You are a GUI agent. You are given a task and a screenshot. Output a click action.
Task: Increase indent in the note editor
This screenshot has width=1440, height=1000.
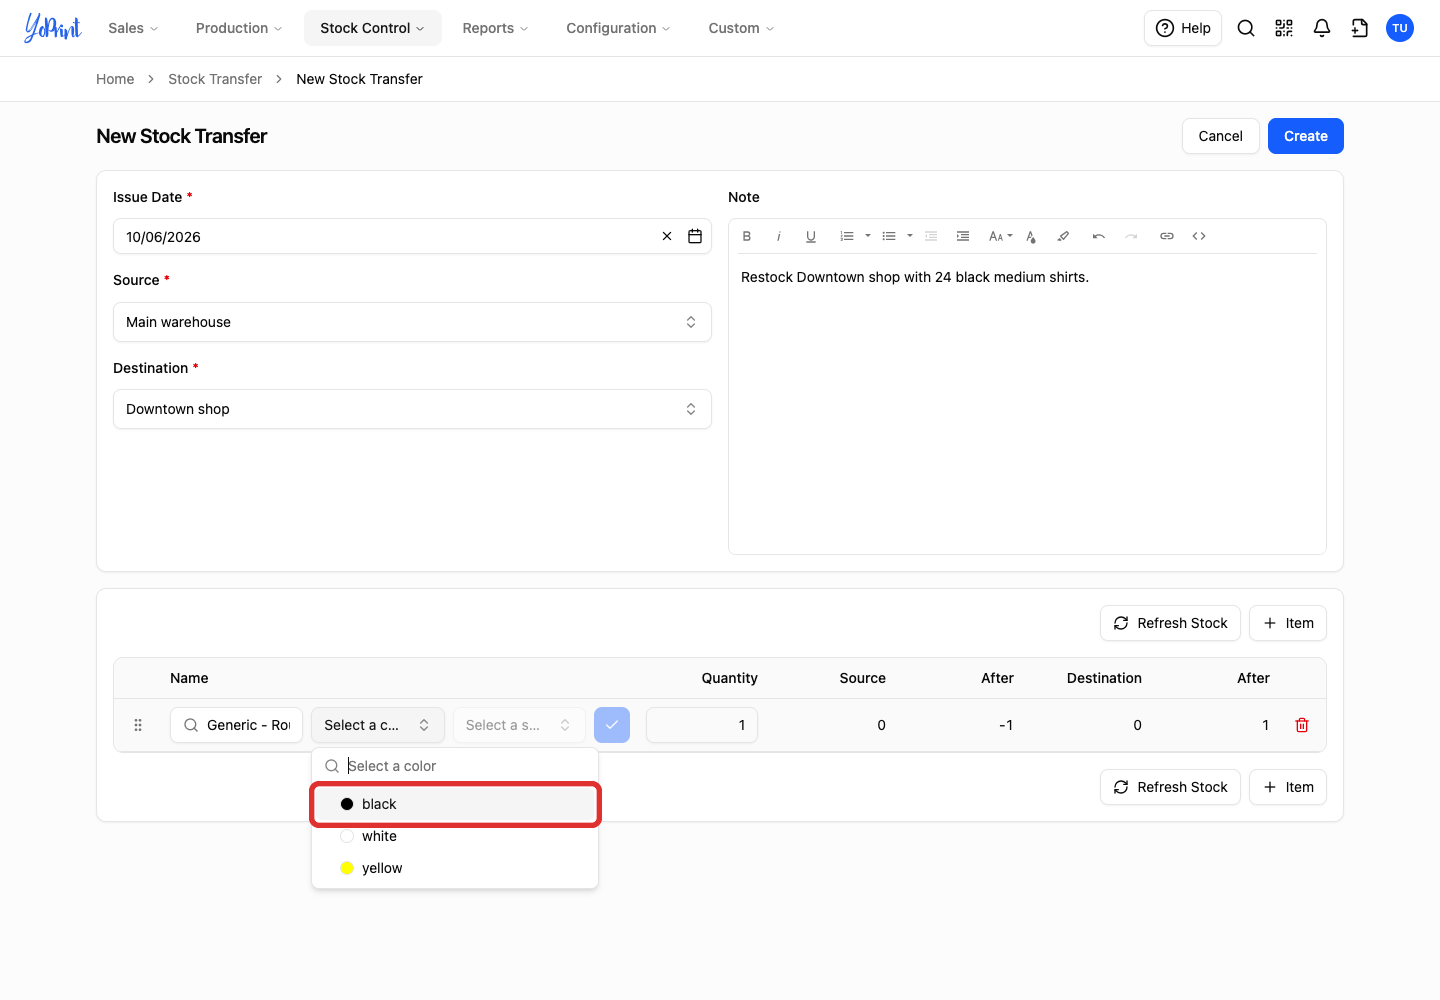pos(963,236)
